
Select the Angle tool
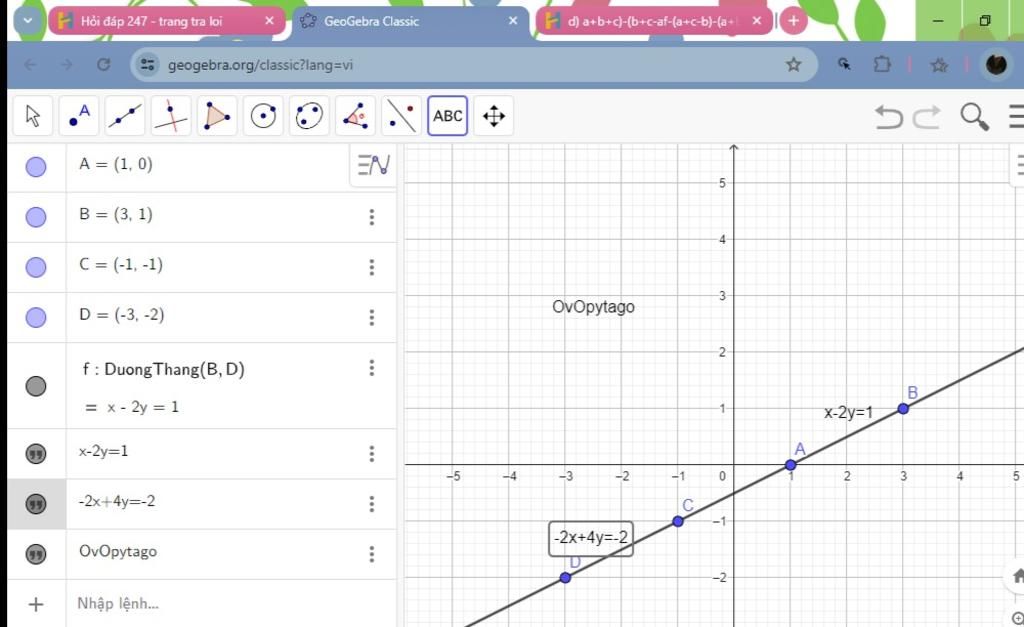coord(355,116)
